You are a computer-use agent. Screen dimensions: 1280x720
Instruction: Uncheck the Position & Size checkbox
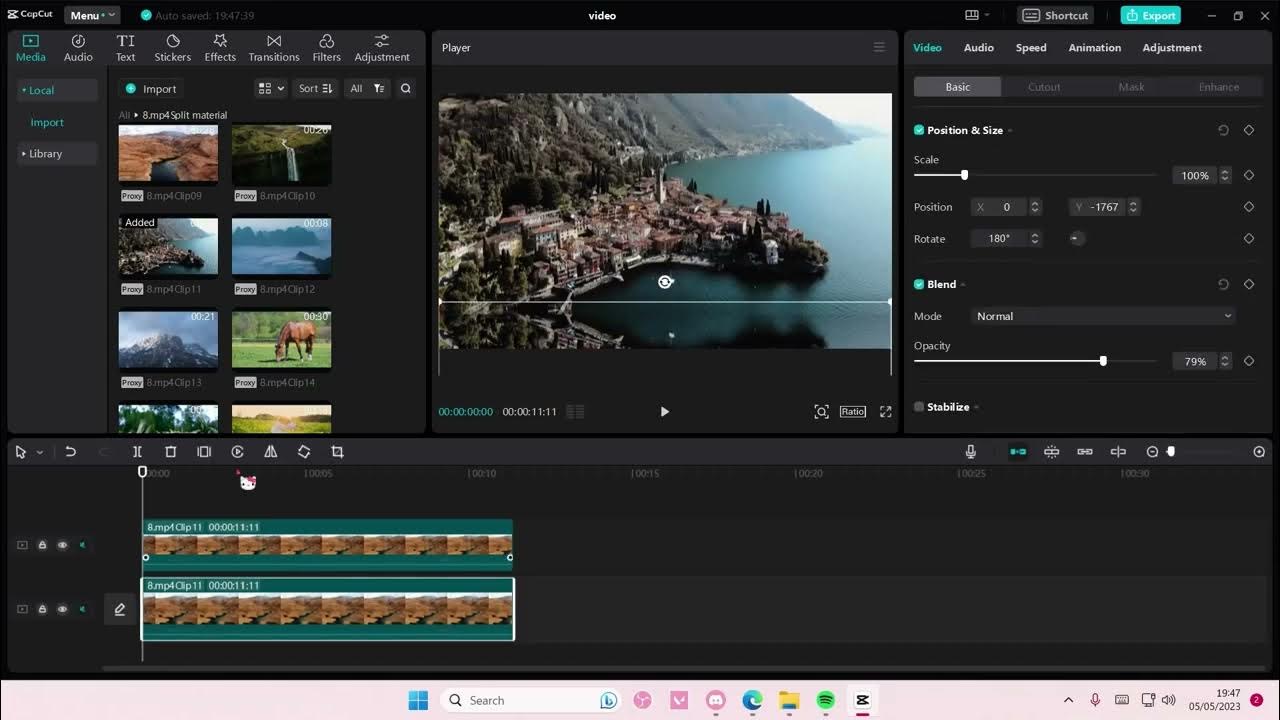click(x=919, y=130)
